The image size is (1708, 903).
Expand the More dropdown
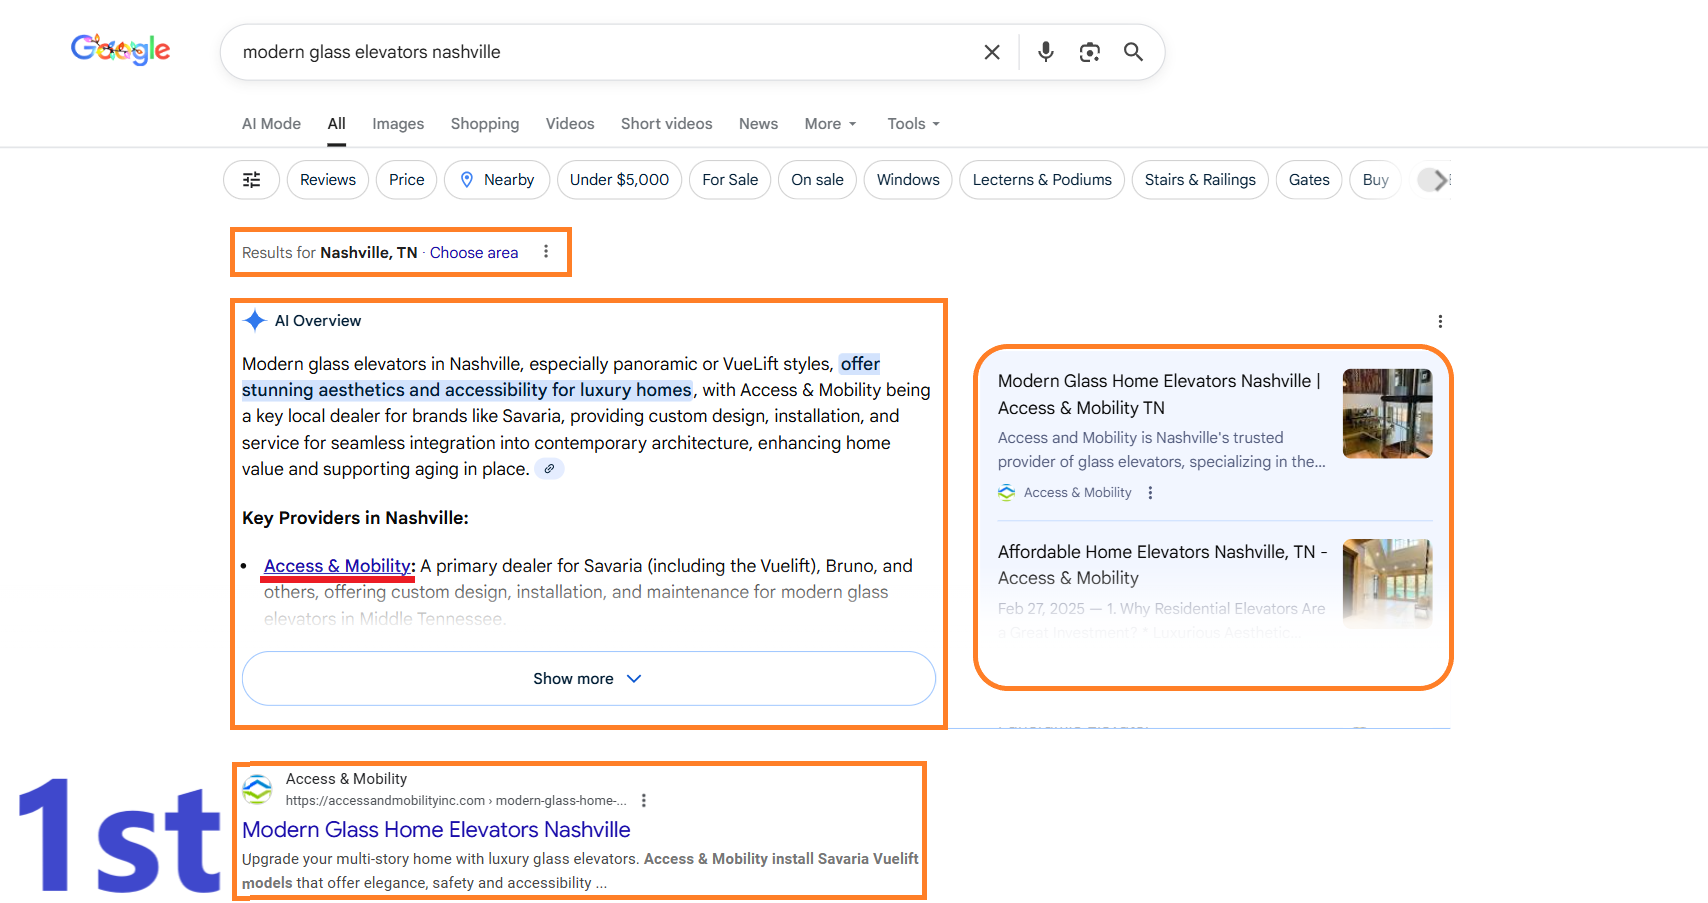tap(831, 124)
